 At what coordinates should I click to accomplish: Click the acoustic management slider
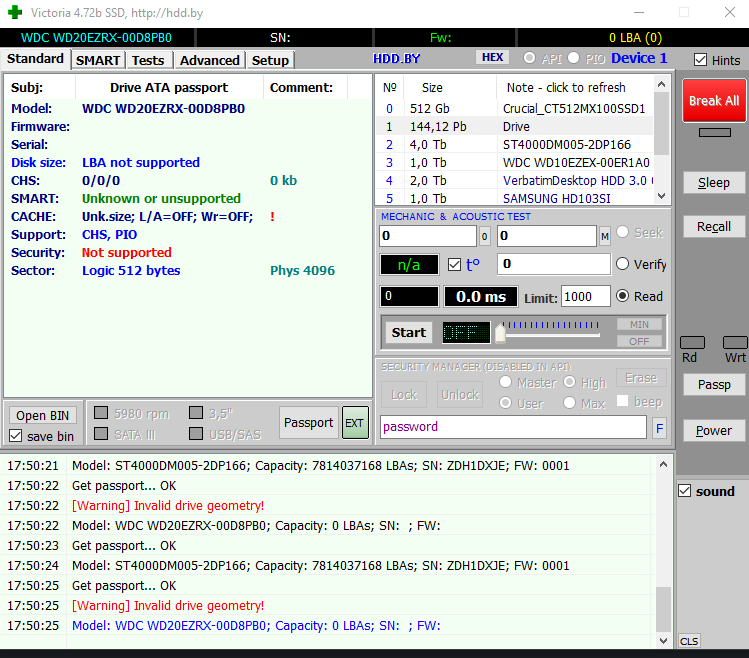550,332
